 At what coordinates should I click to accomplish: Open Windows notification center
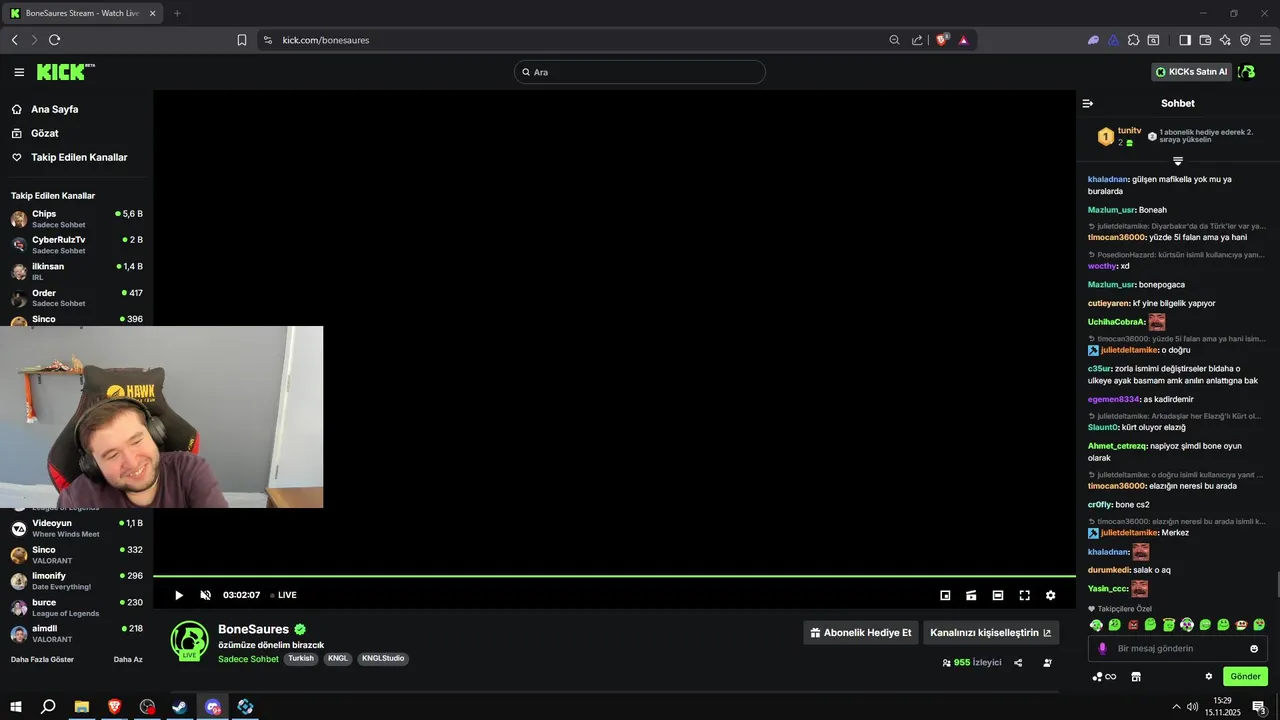click(x=1259, y=706)
